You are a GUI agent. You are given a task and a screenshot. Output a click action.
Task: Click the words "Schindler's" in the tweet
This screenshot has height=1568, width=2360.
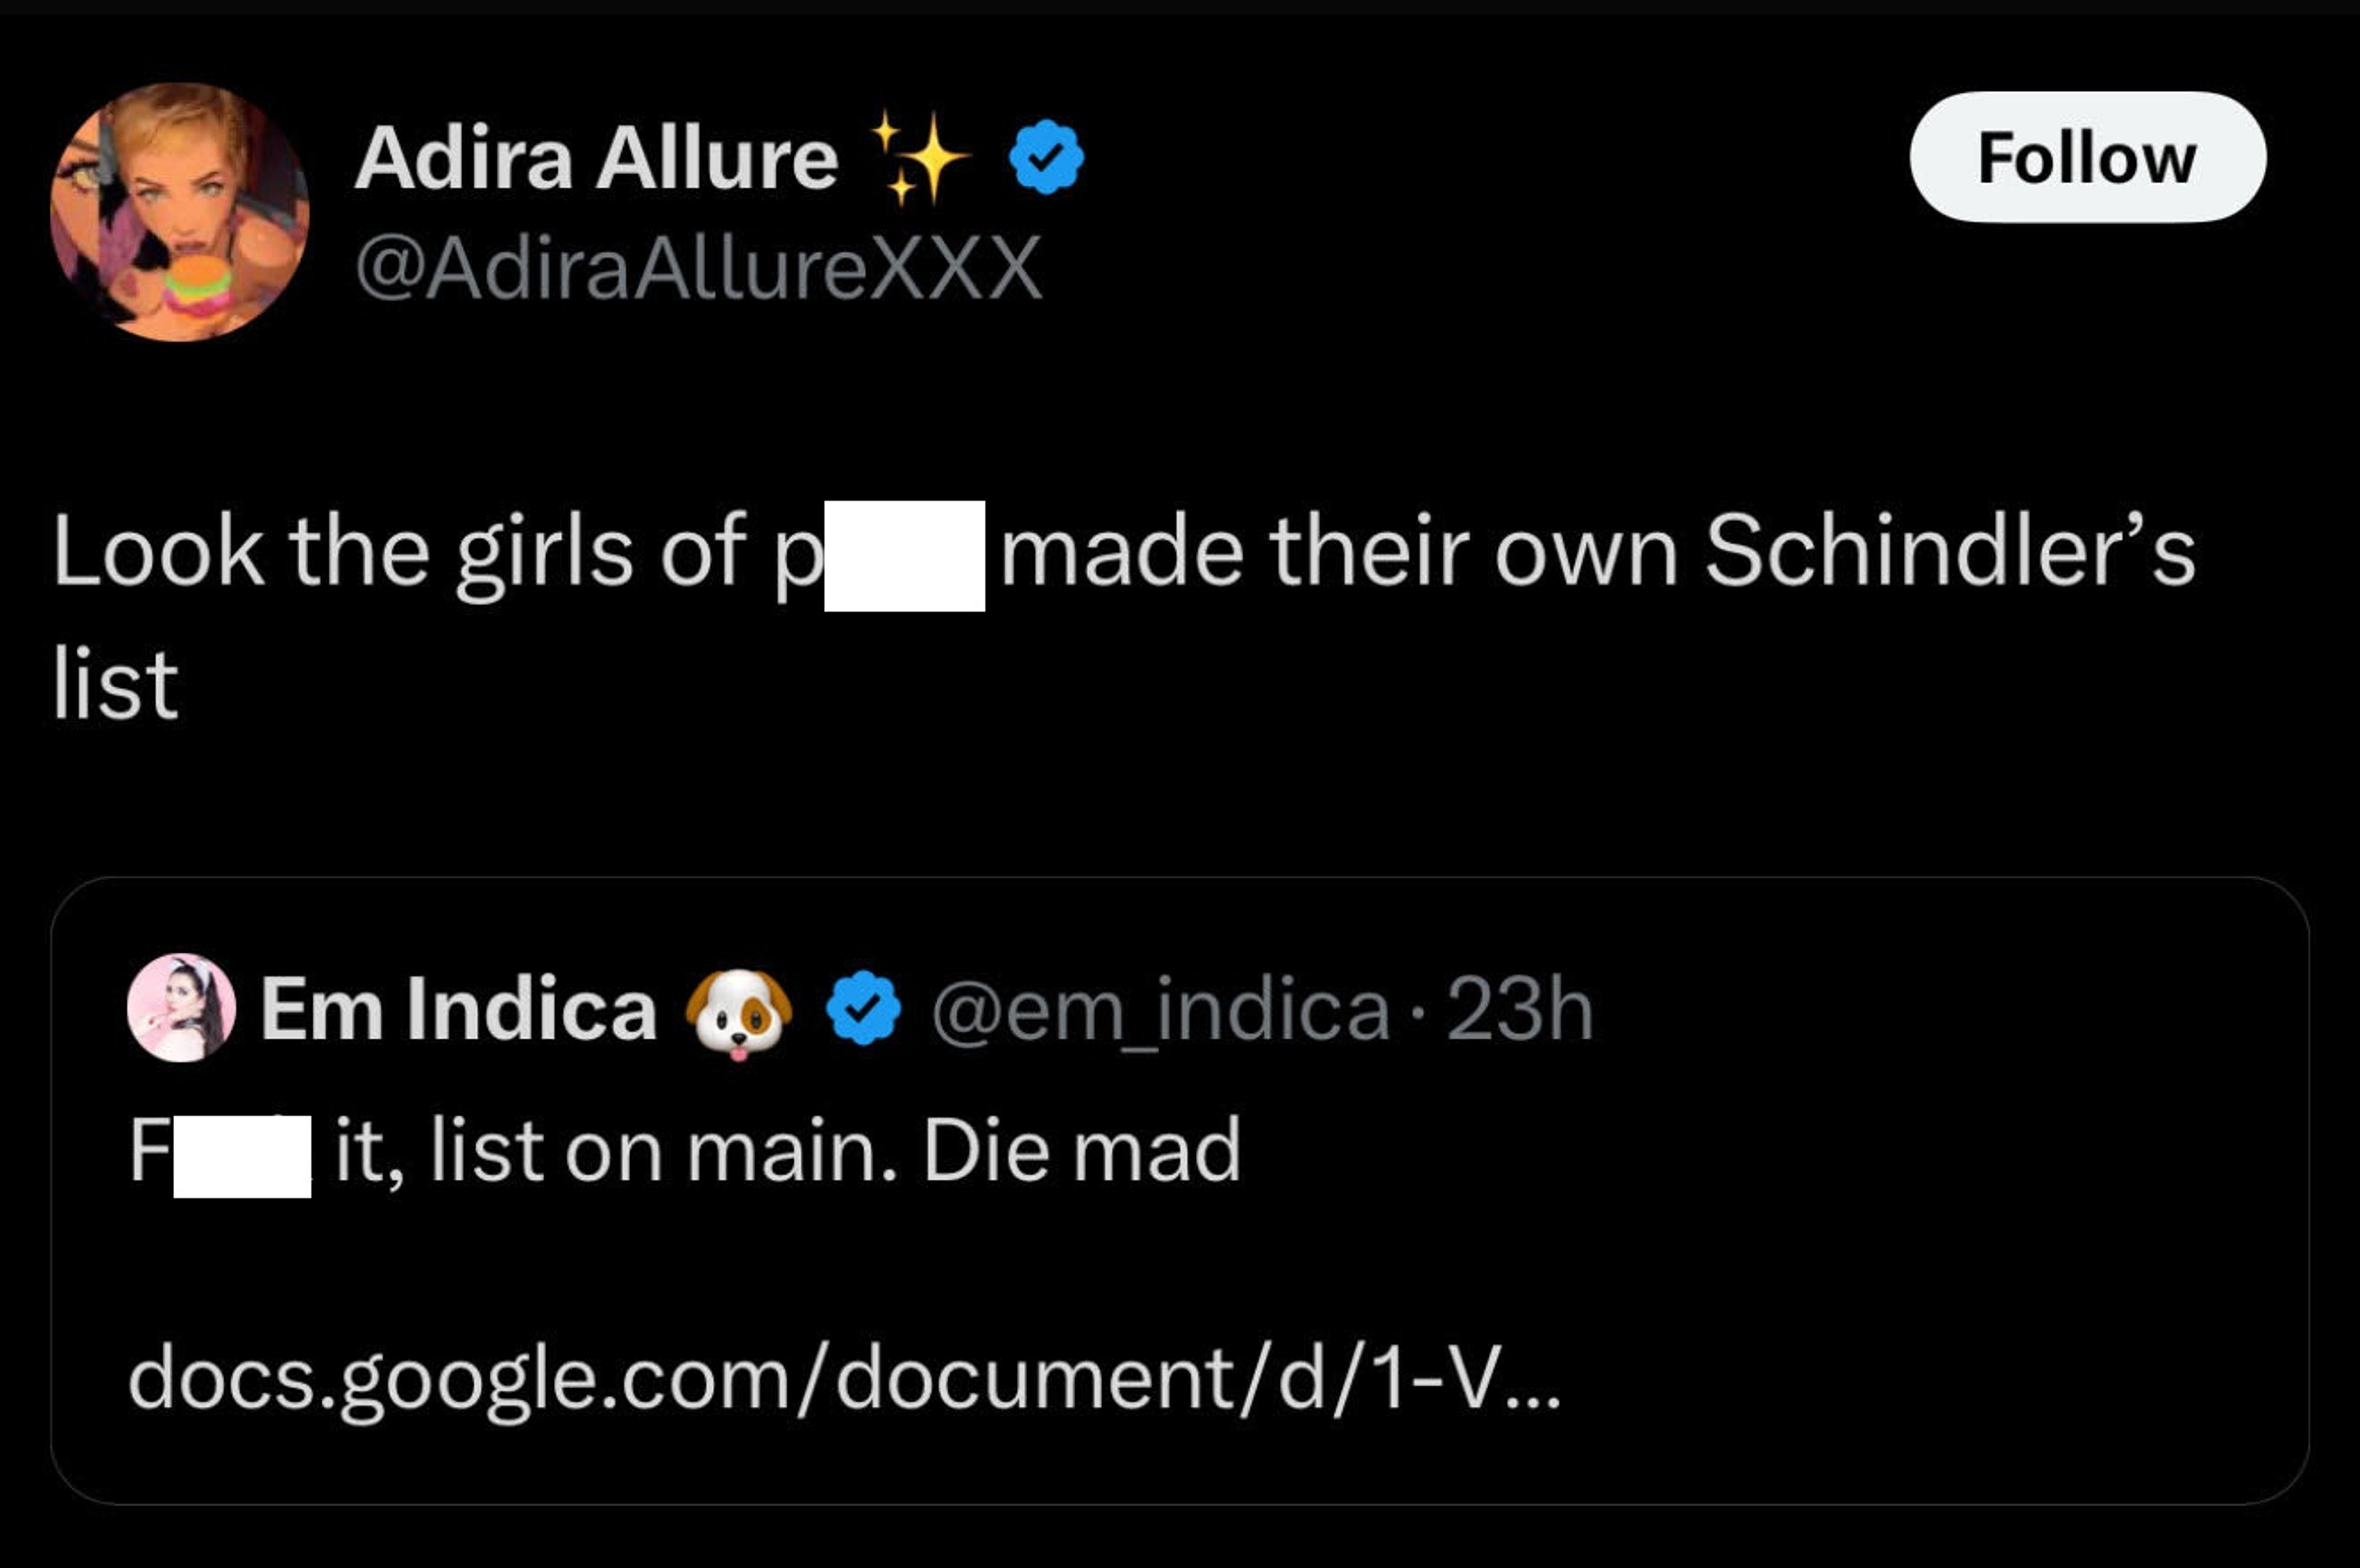tap(1949, 552)
